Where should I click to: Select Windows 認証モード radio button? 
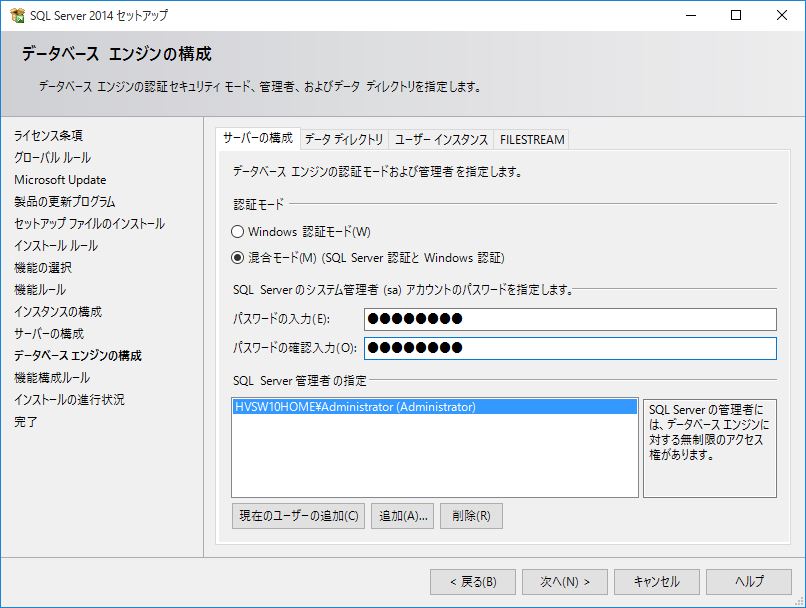coord(237,232)
